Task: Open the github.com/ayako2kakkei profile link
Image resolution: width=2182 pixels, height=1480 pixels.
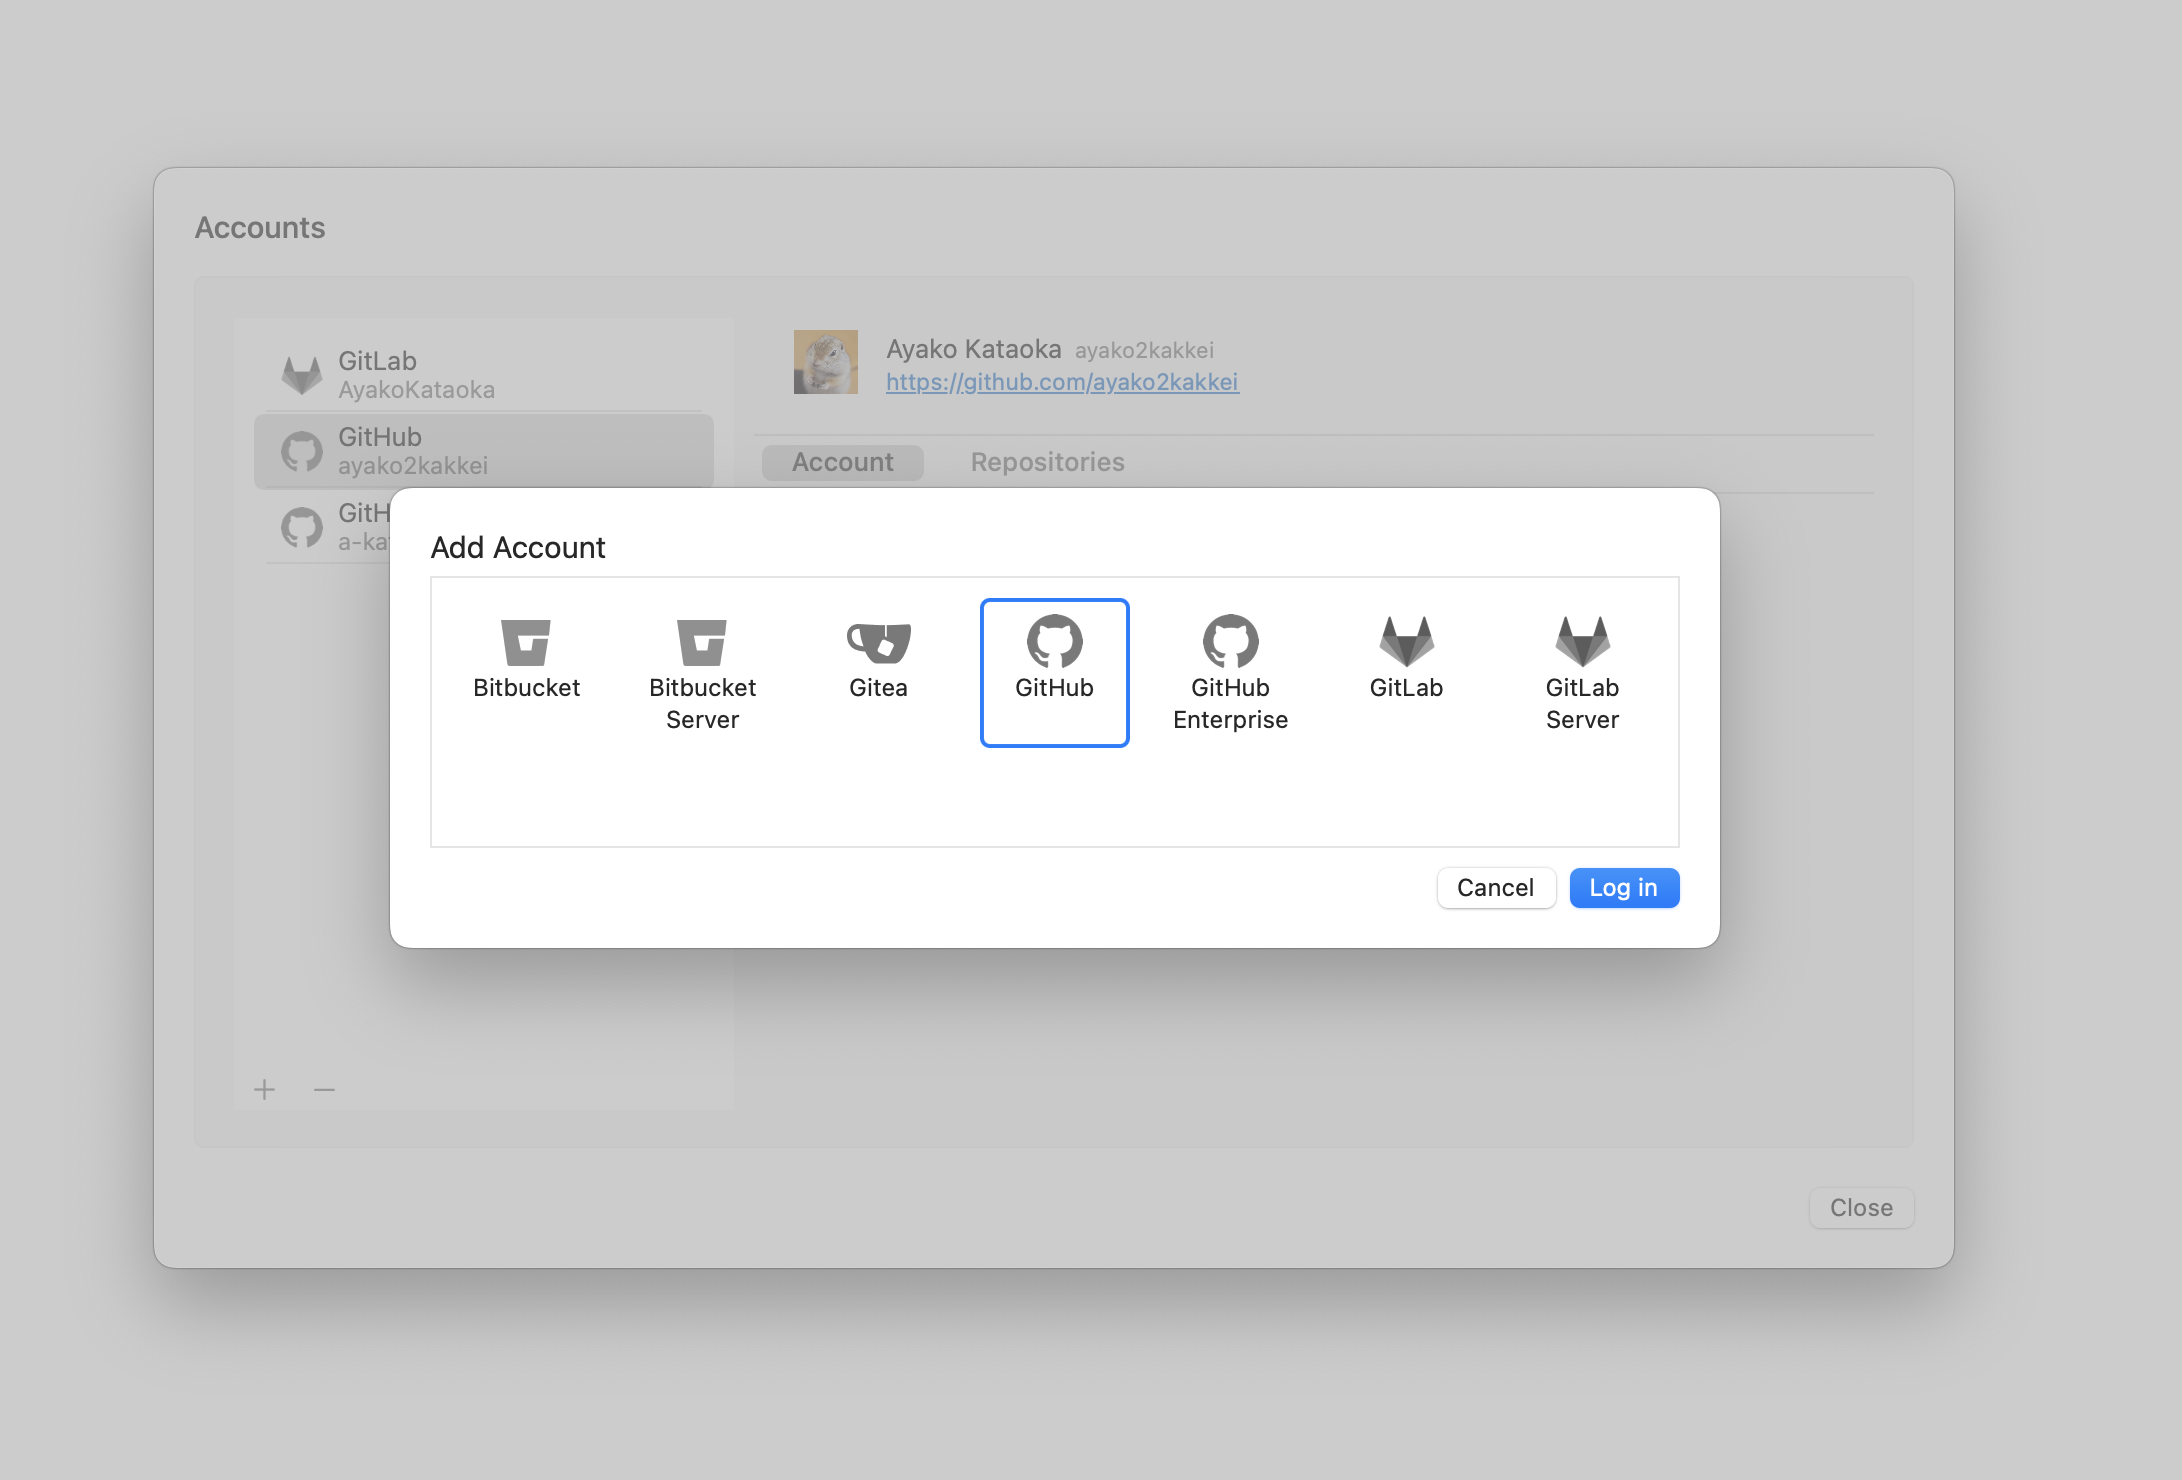Action: tap(1062, 382)
